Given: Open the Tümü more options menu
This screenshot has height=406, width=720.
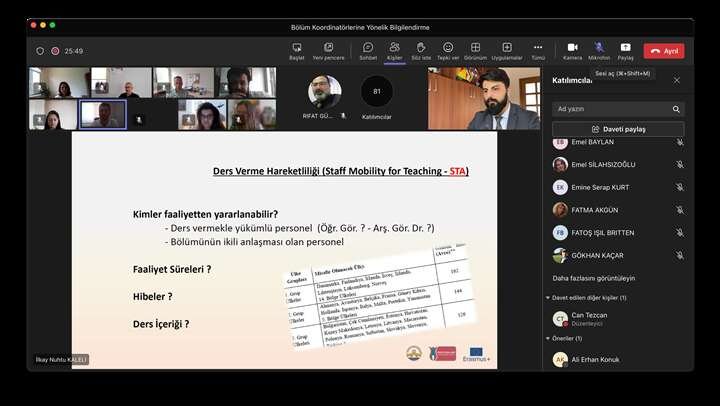Looking at the screenshot, I should (x=538, y=50).
